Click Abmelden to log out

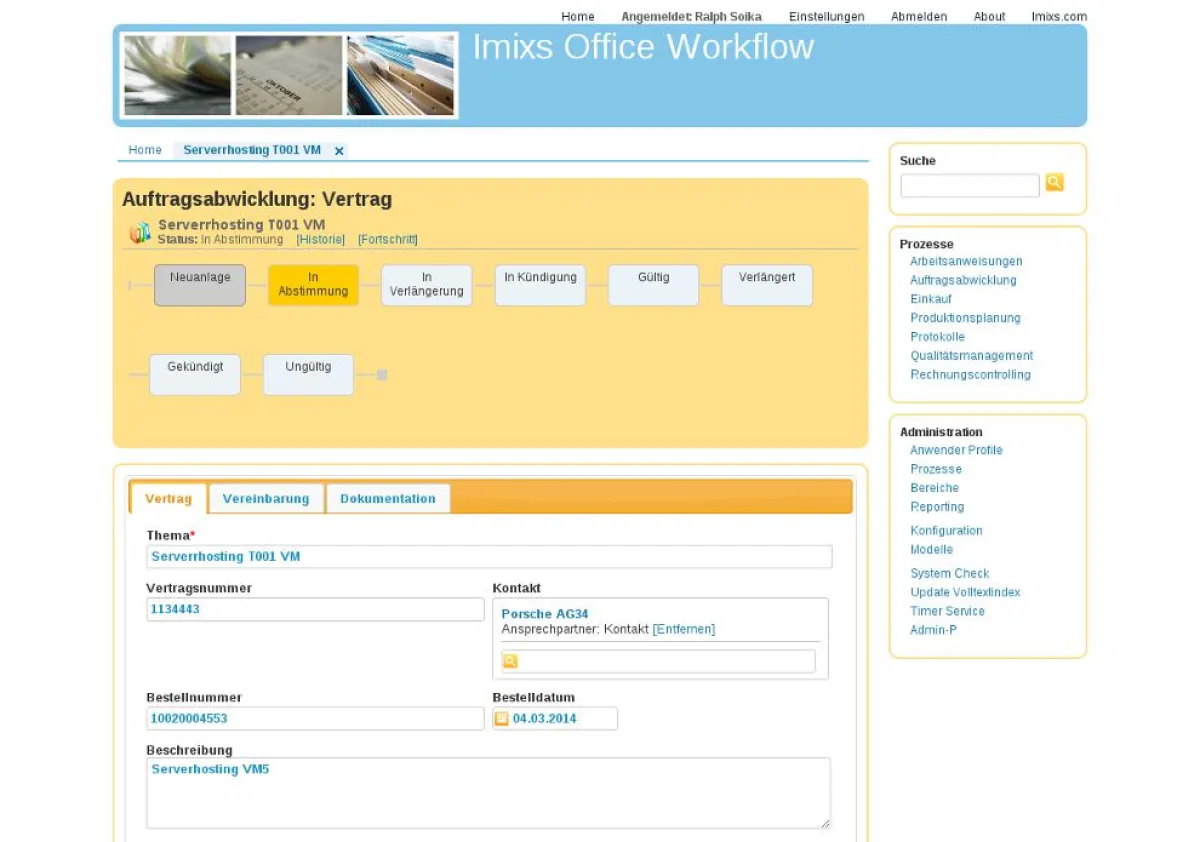pyautogui.click(x=918, y=16)
